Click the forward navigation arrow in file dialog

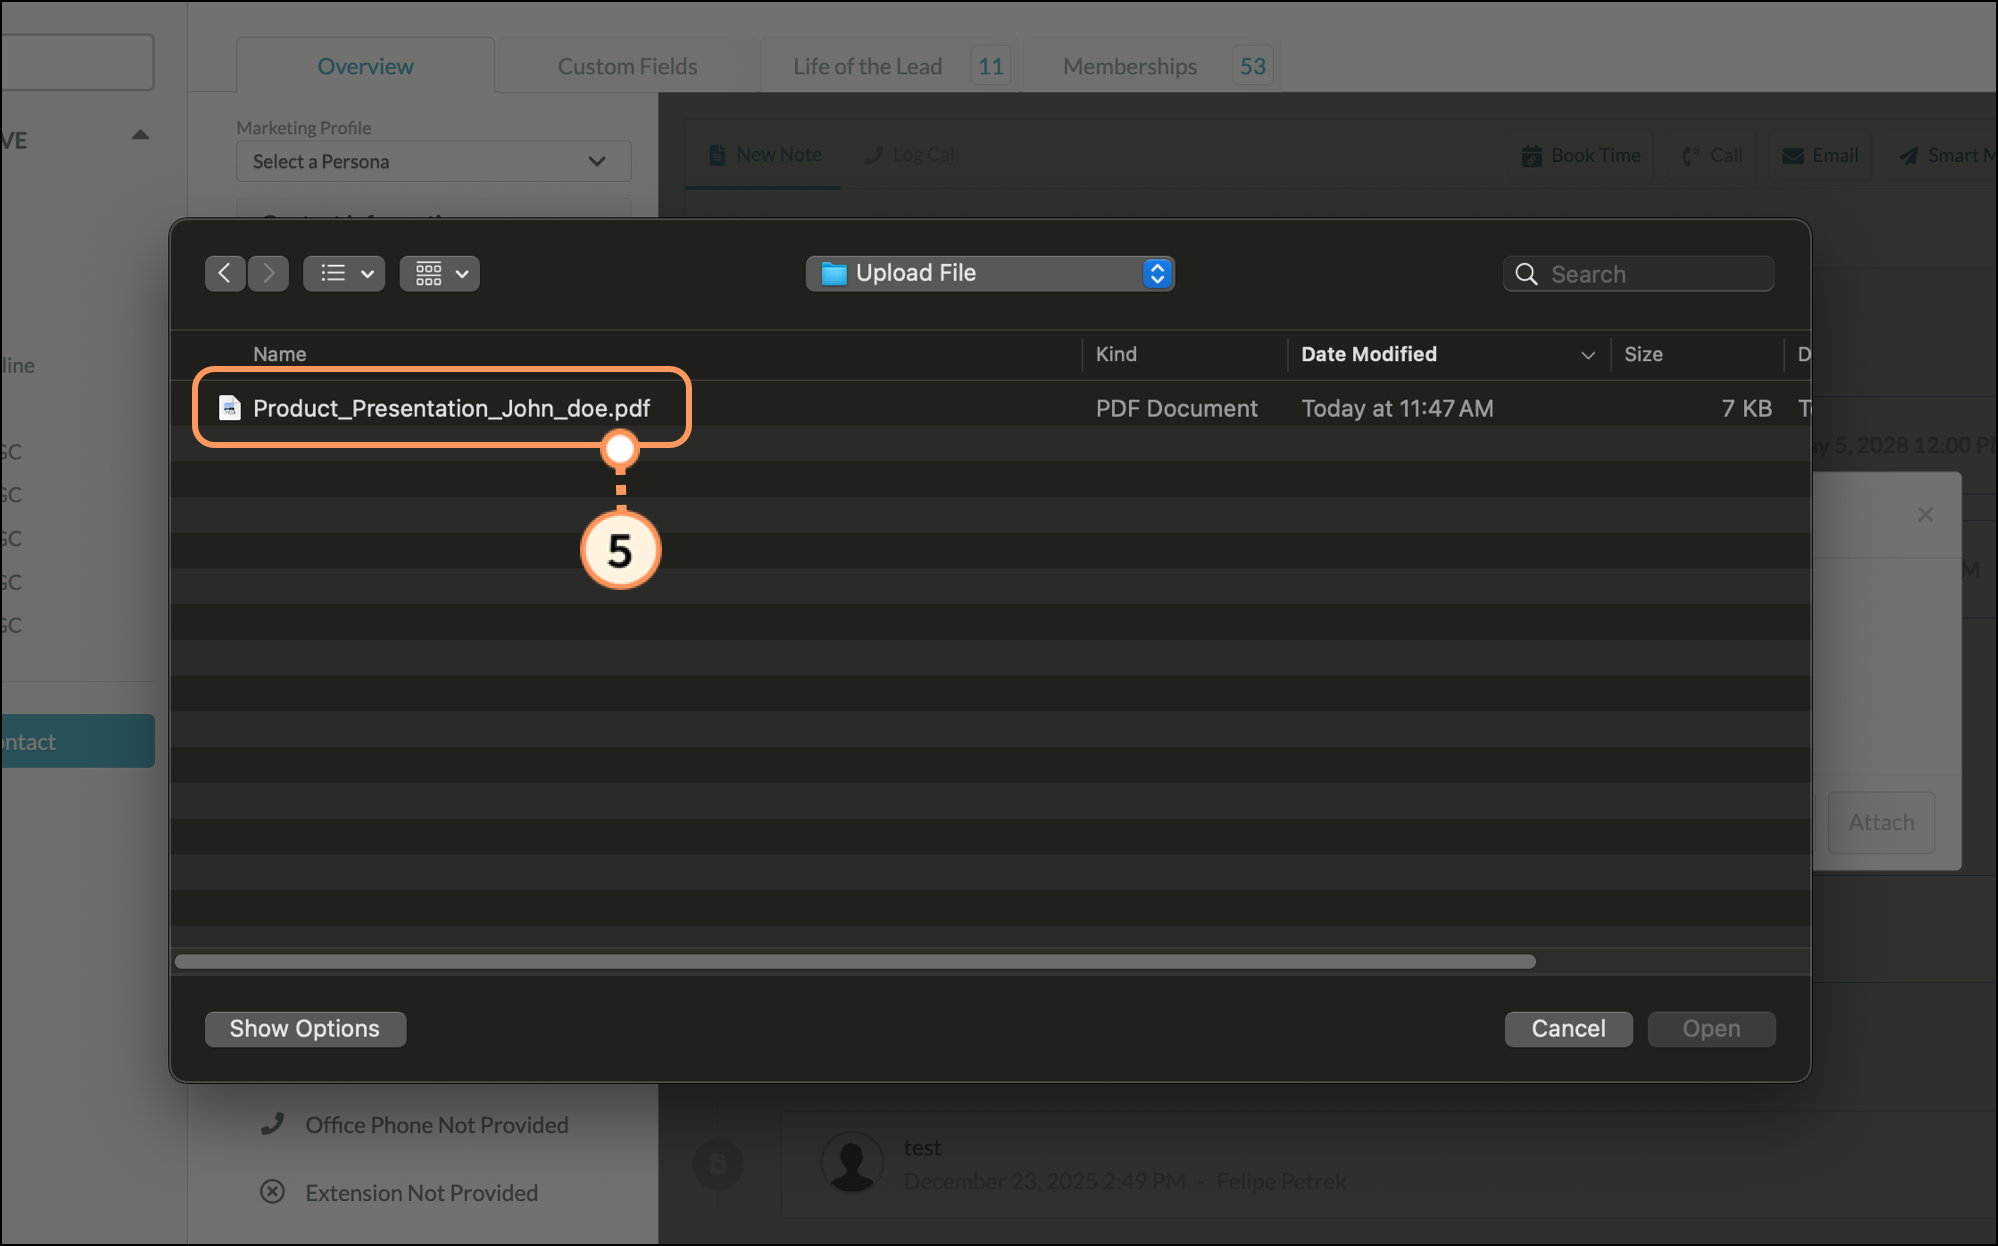pos(269,273)
